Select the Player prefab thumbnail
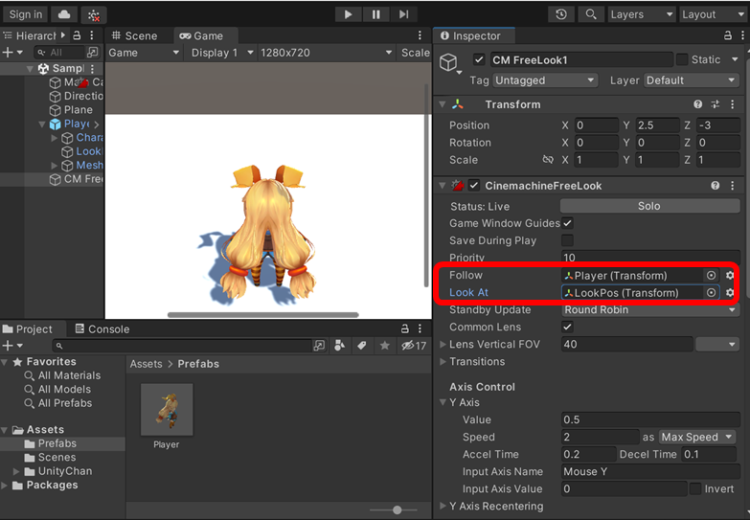 pyautogui.click(x=166, y=409)
